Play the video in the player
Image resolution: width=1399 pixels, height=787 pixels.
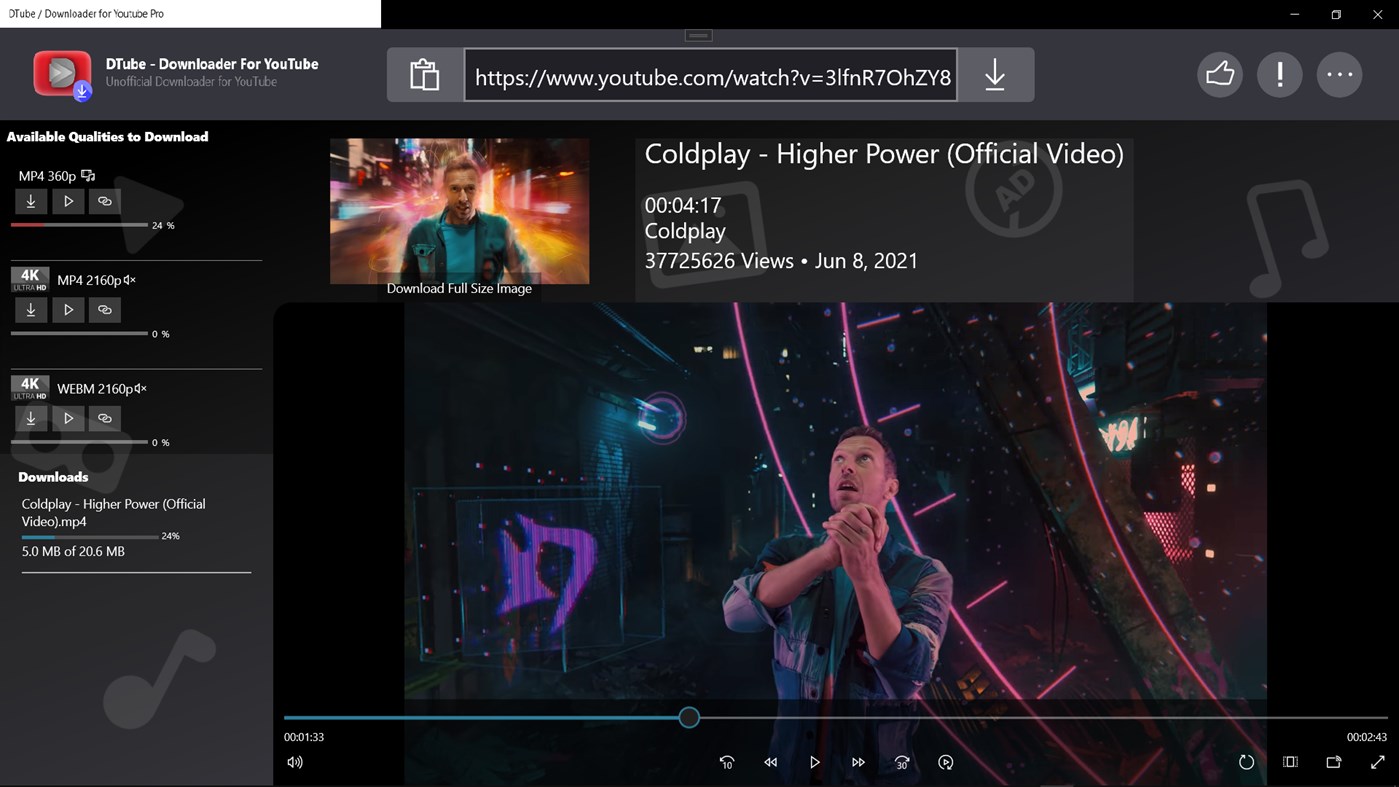pos(815,762)
